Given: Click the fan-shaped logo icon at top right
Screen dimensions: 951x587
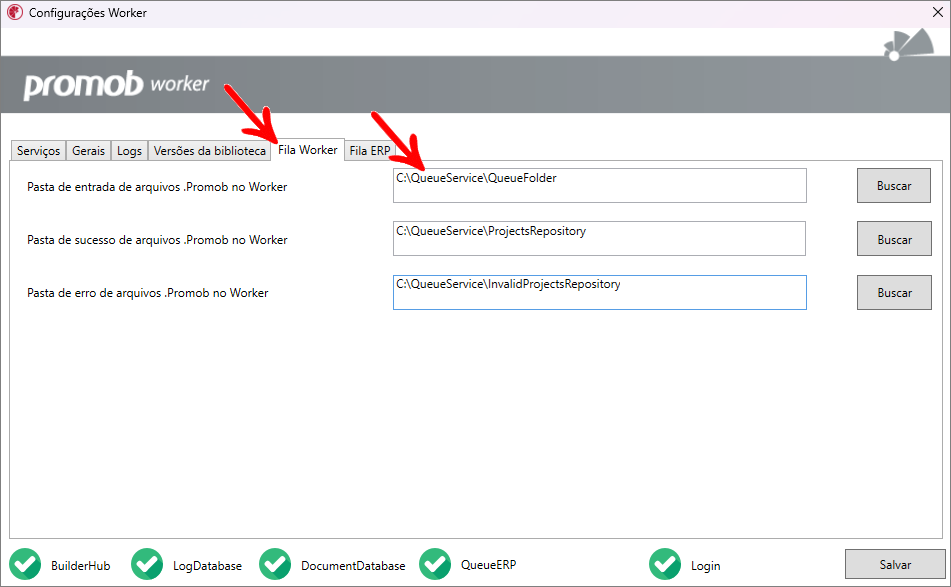Looking at the screenshot, I should (x=909, y=44).
